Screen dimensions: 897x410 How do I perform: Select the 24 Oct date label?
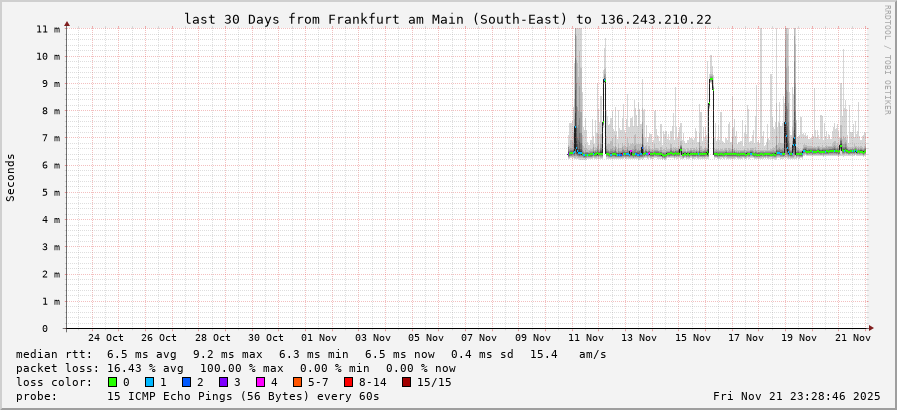coord(106,338)
